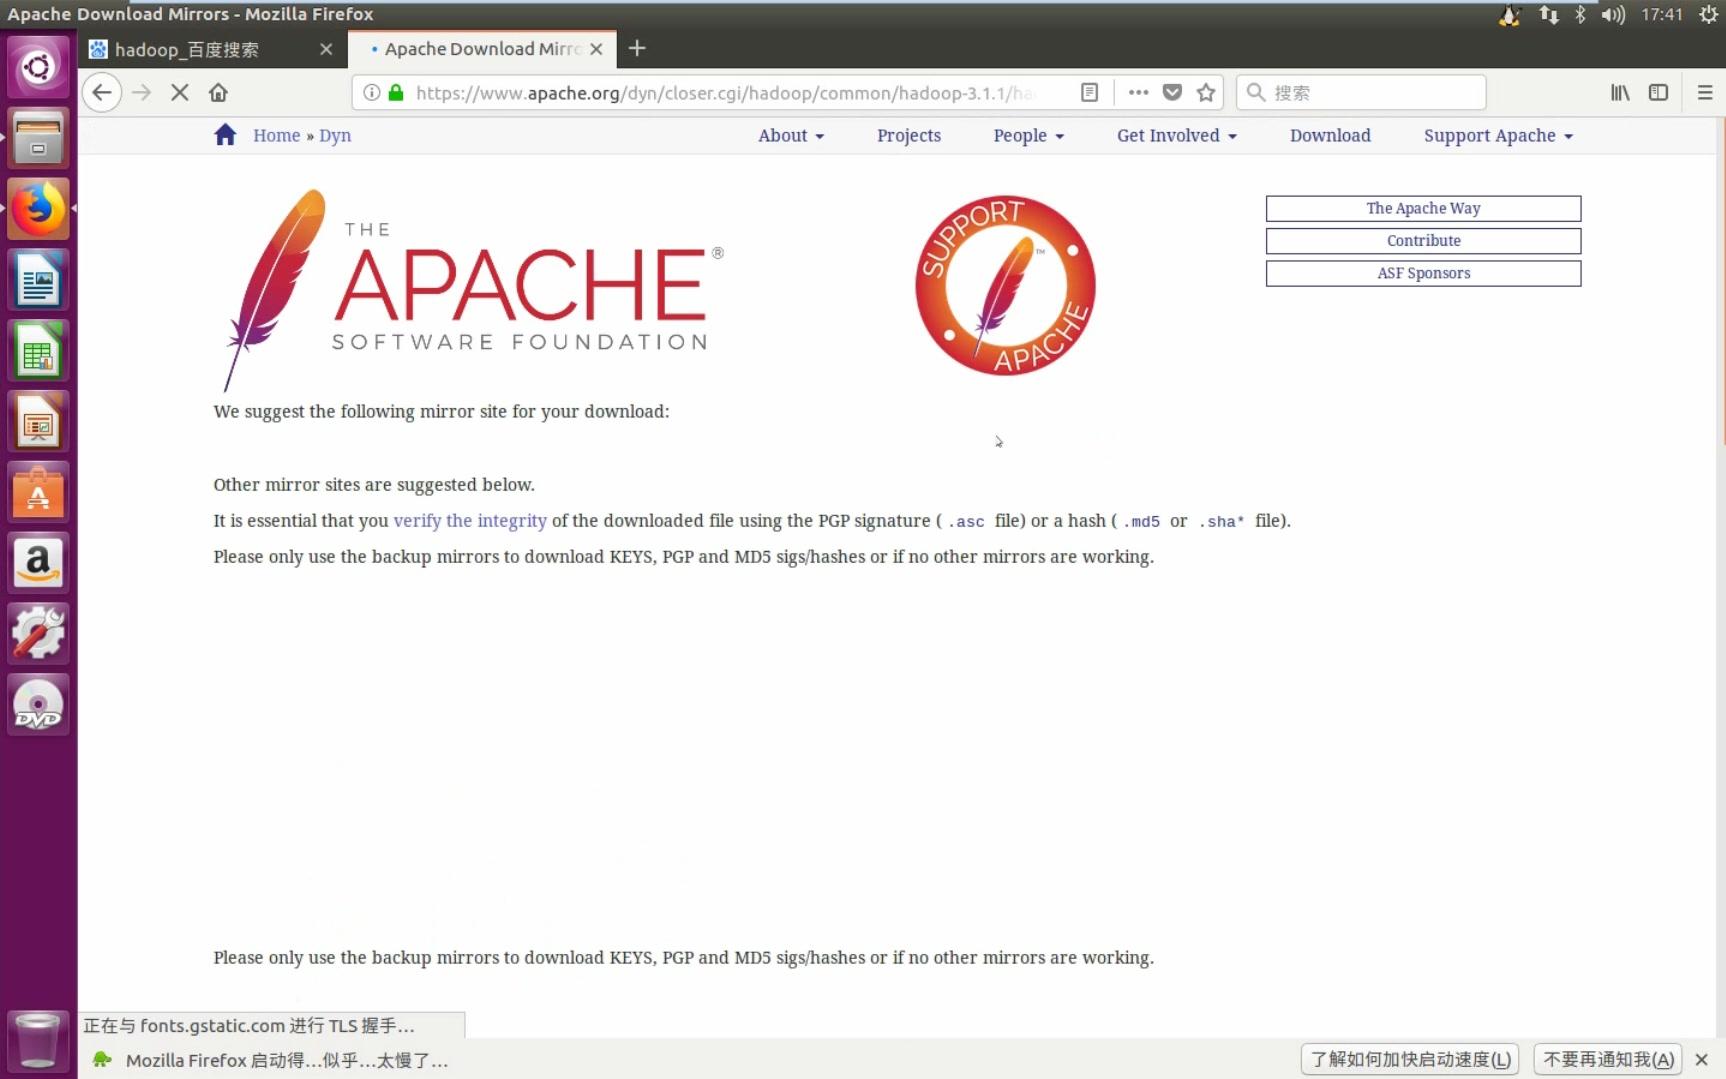The image size is (1726, 1079).
Task: Toggle the browser sidebar view
Action: tap(1659, 92)
